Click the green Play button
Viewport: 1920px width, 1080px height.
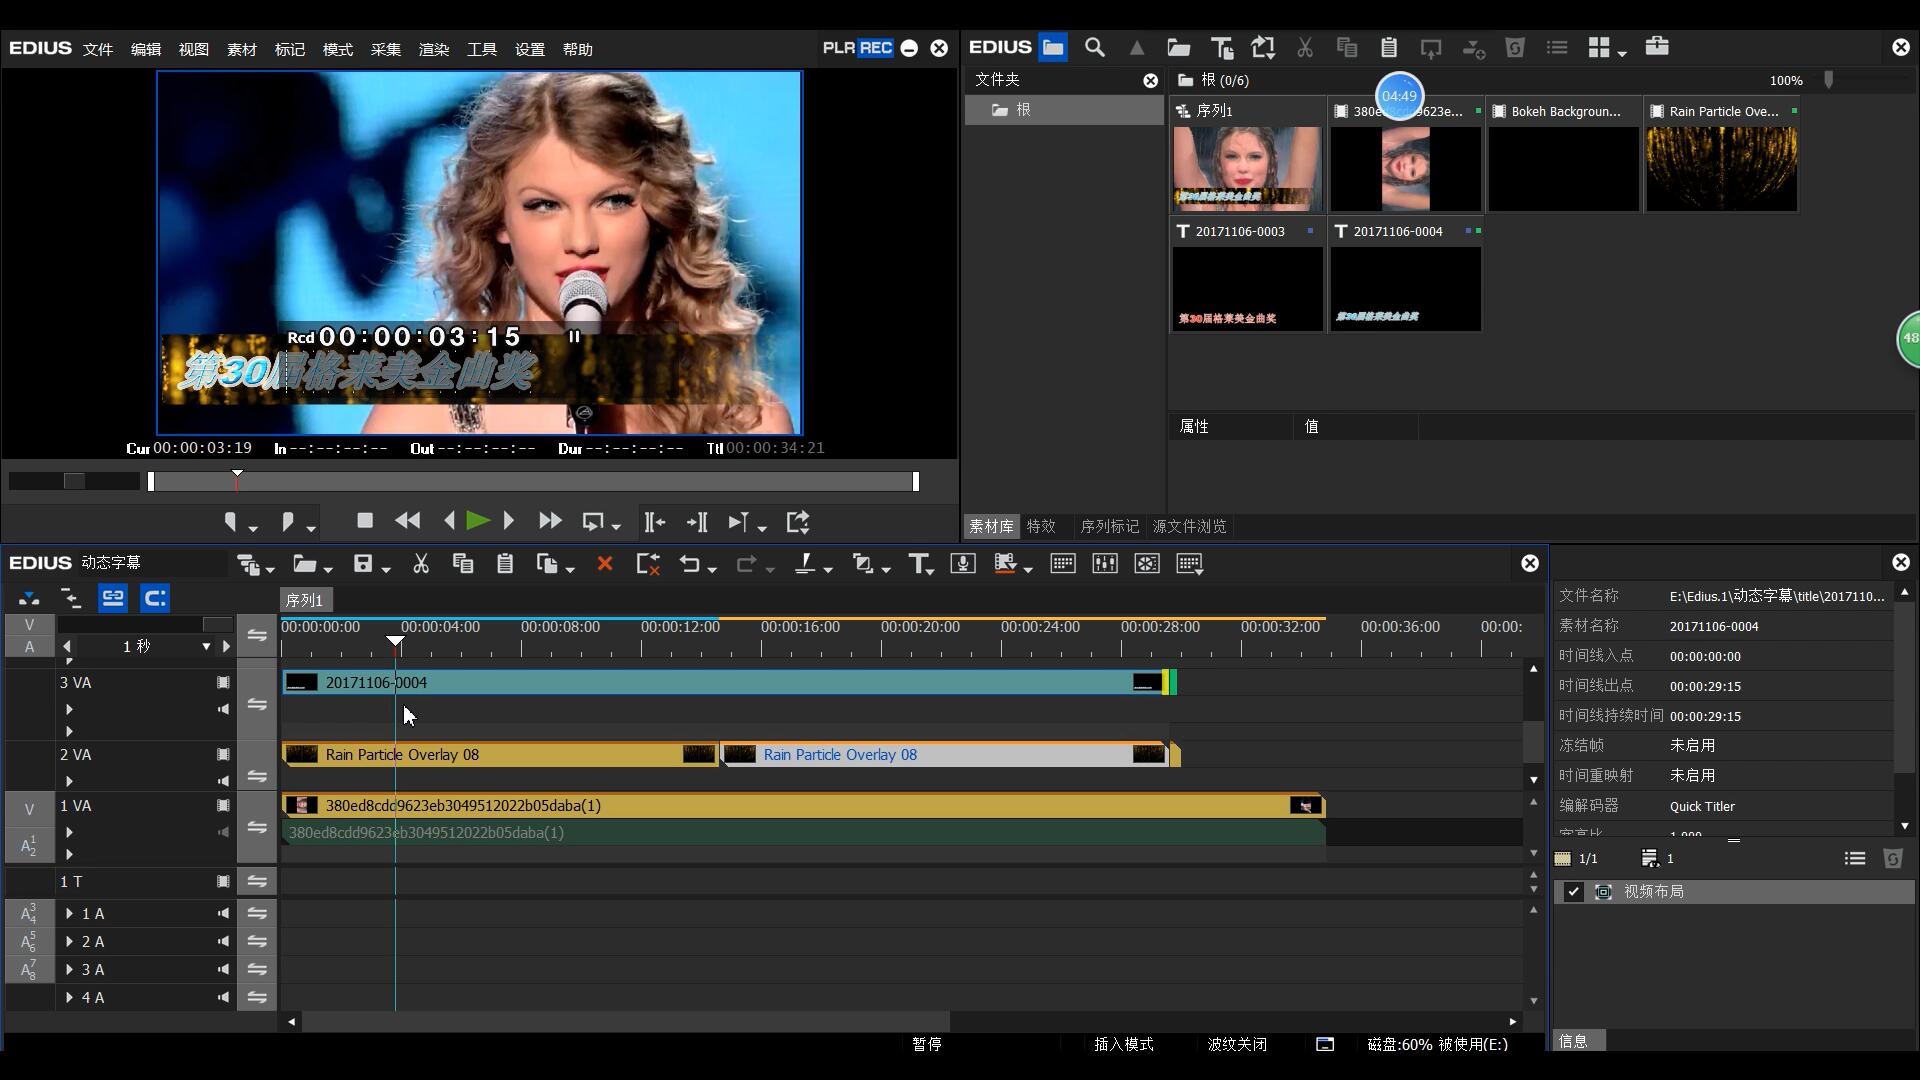478,521
